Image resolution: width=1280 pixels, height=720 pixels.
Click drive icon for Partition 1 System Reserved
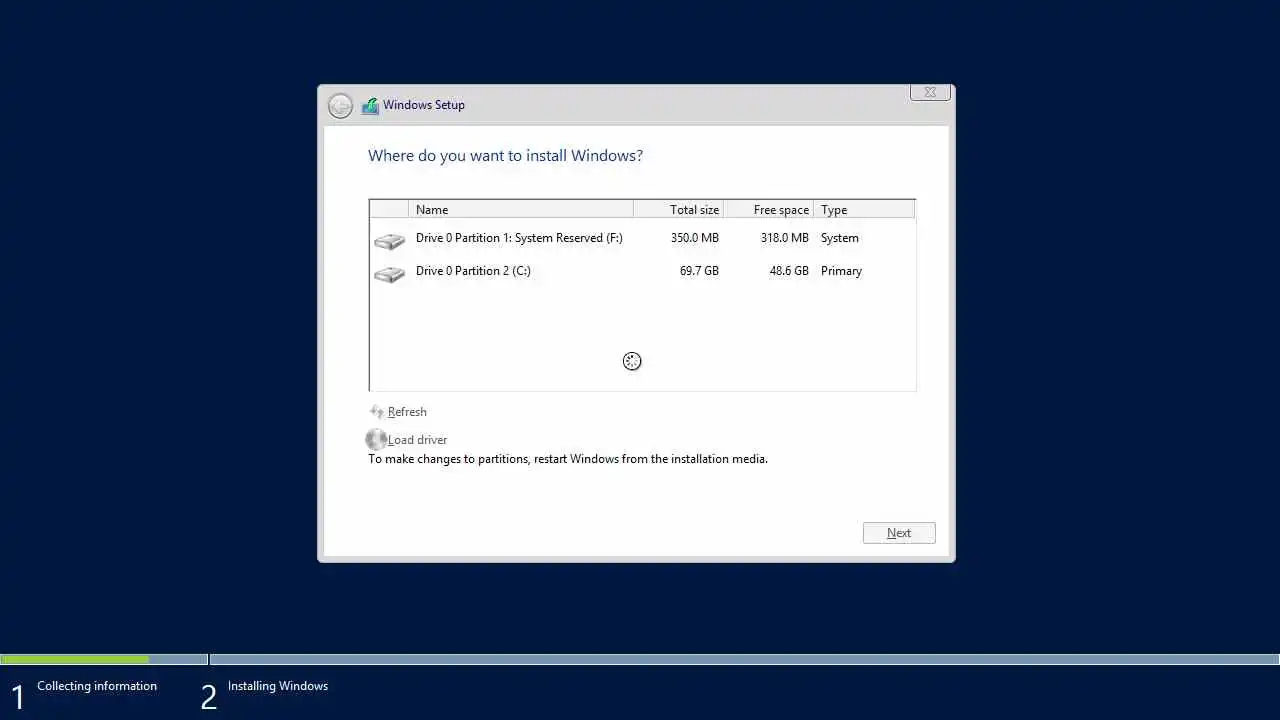tap(389, 240)
